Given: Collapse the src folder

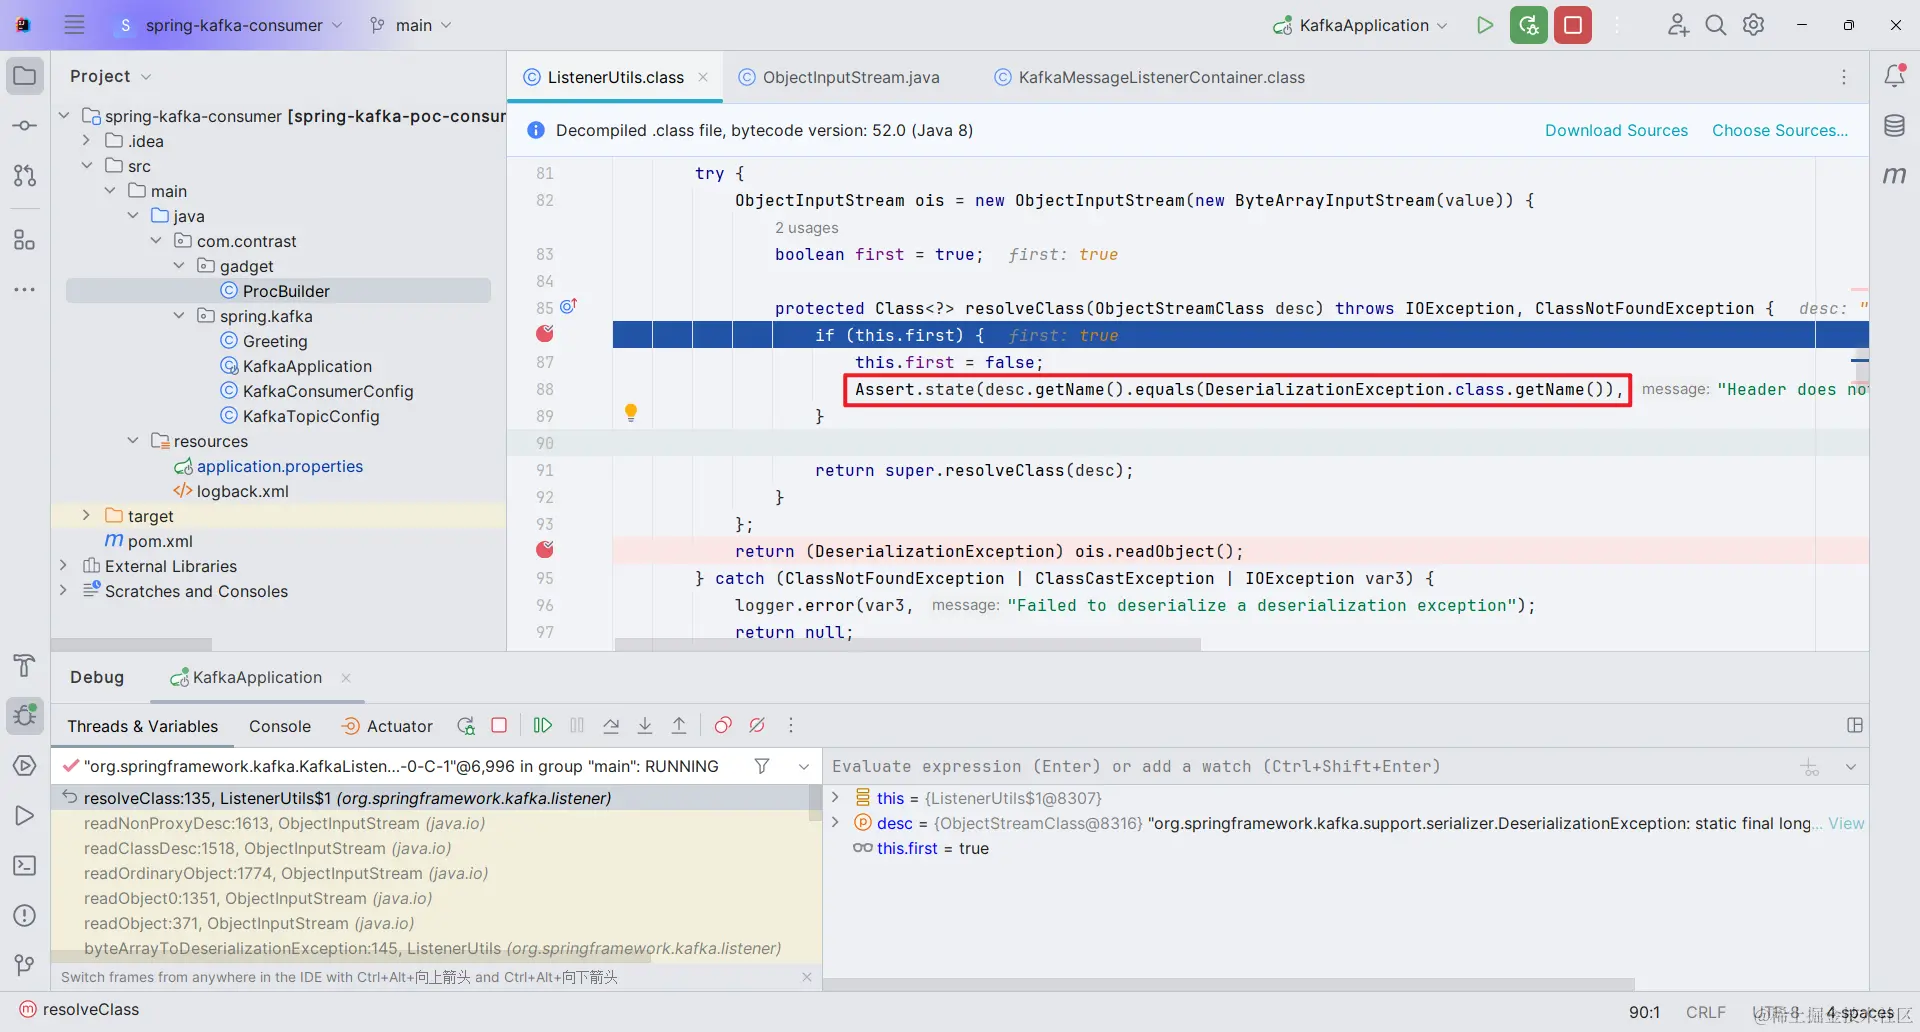Looking at the screenshot, I should (87, 166).
